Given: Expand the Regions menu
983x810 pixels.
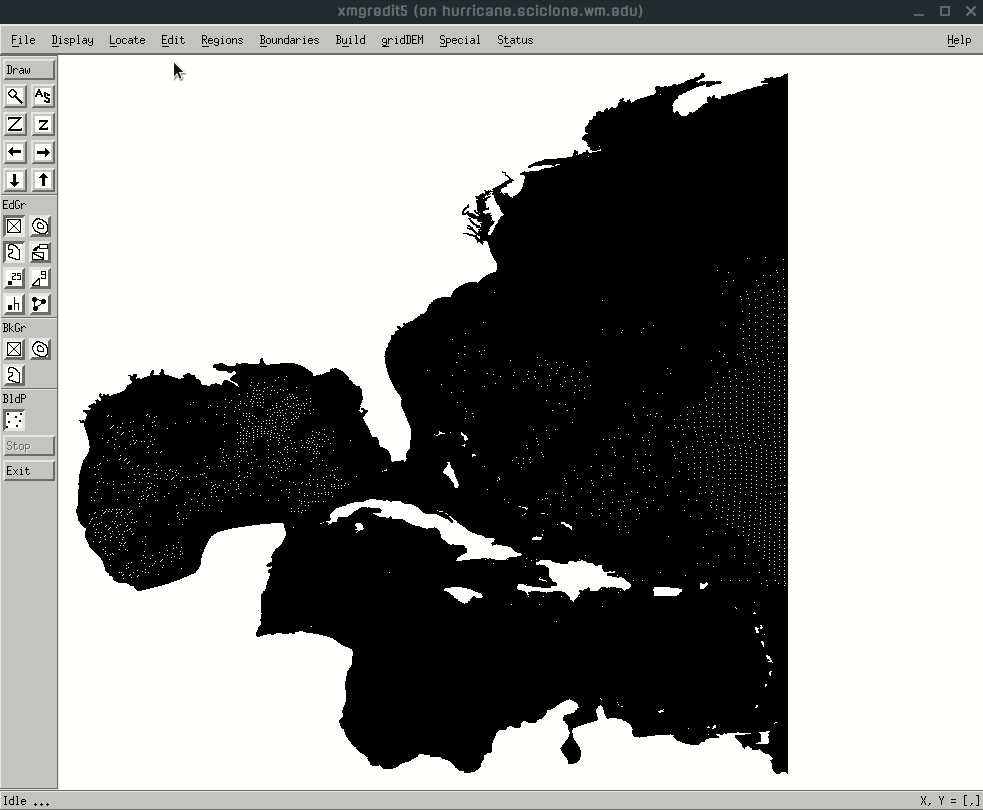Looking at the screenshot, I should tap(222, 40).
